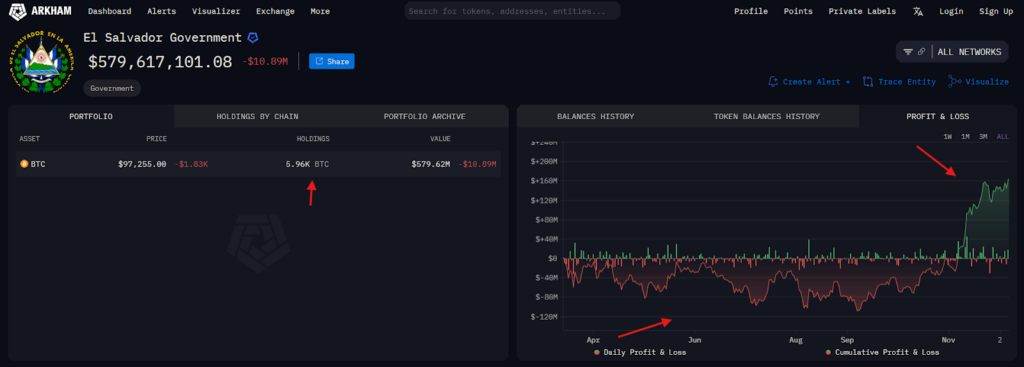Click the Arkham logo icon
This screenshot has width=1024, height=367.
coord(18,11)
